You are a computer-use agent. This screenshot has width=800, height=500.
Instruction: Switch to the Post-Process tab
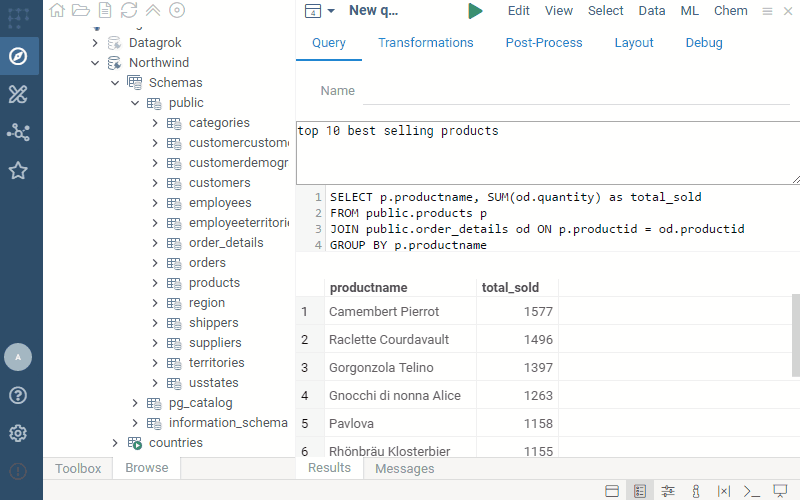point(544,43)
